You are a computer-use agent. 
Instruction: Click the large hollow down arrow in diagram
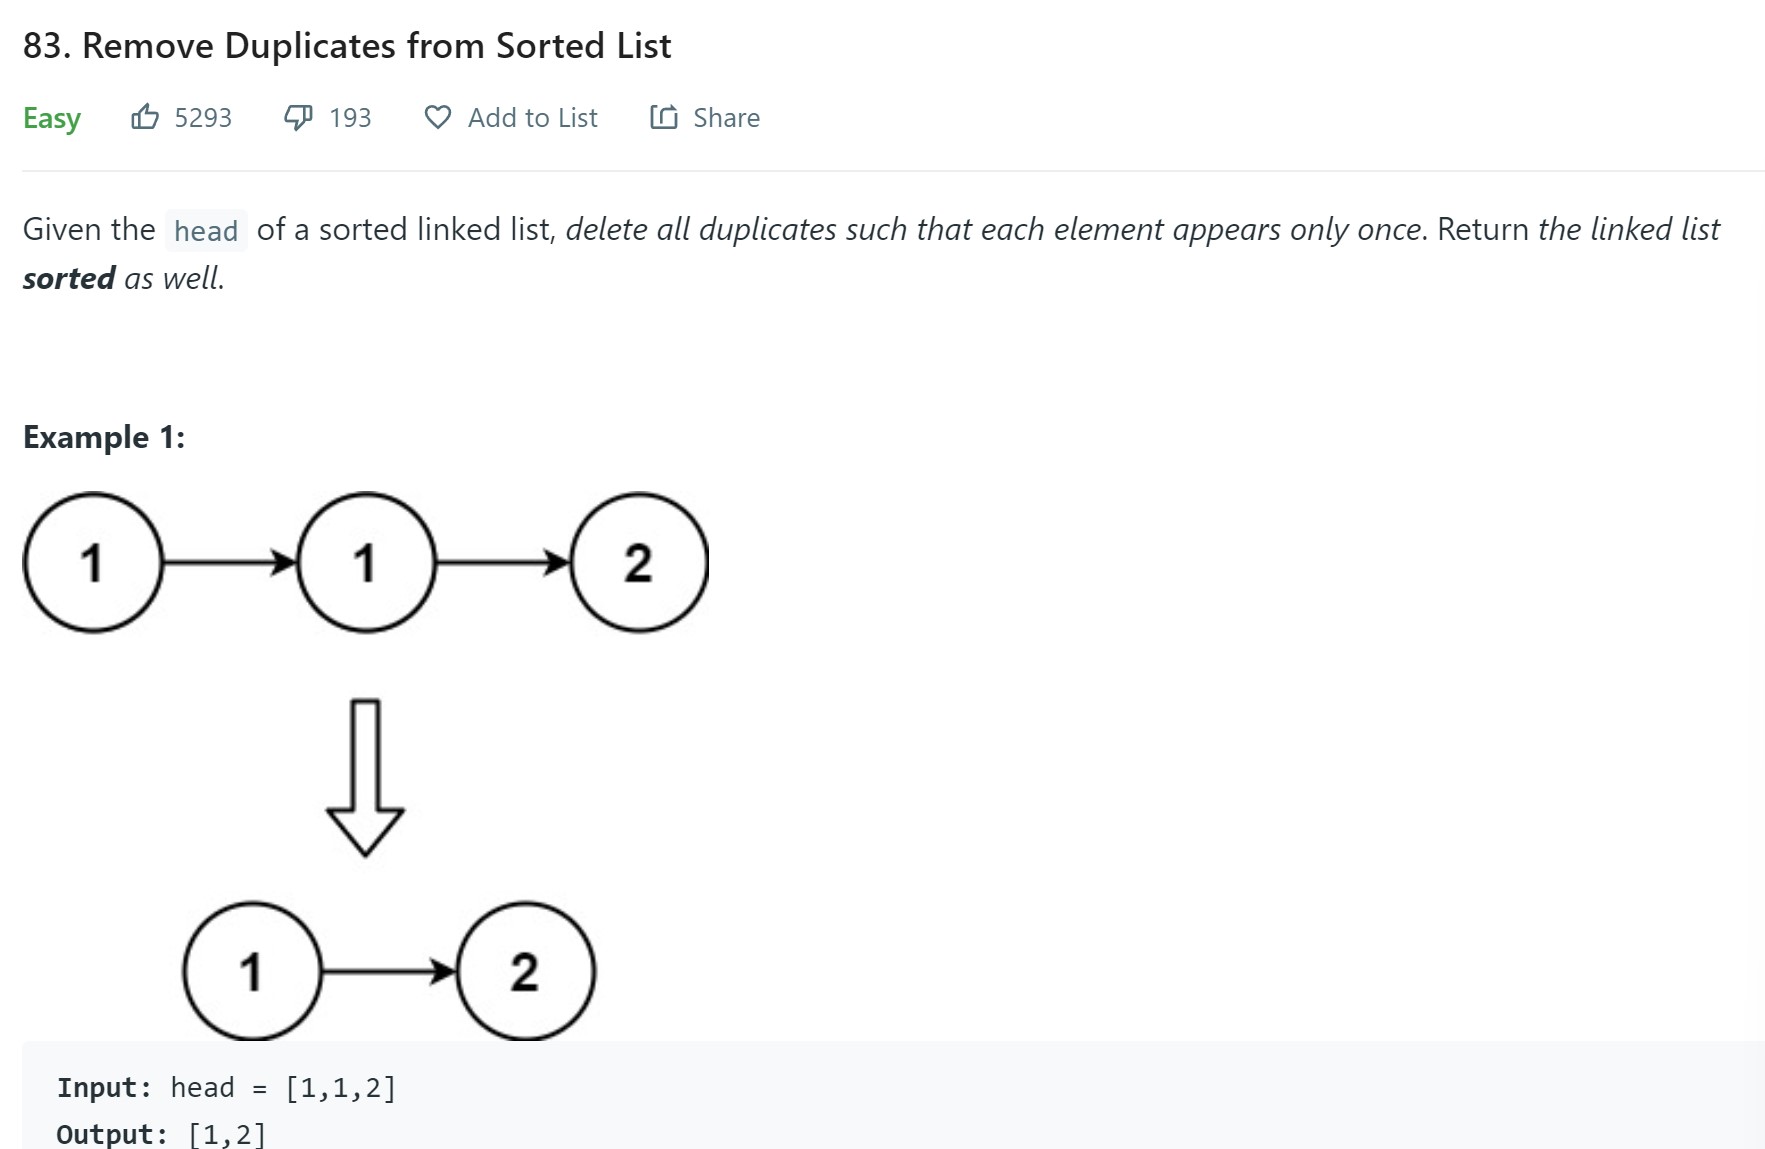pos(365,777)
